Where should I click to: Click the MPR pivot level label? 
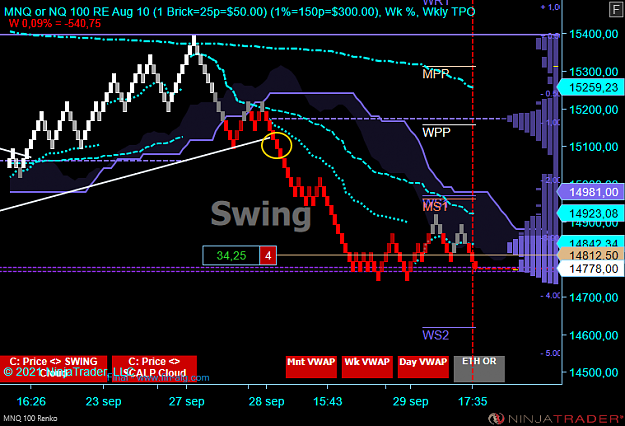(x=436, y=74)
